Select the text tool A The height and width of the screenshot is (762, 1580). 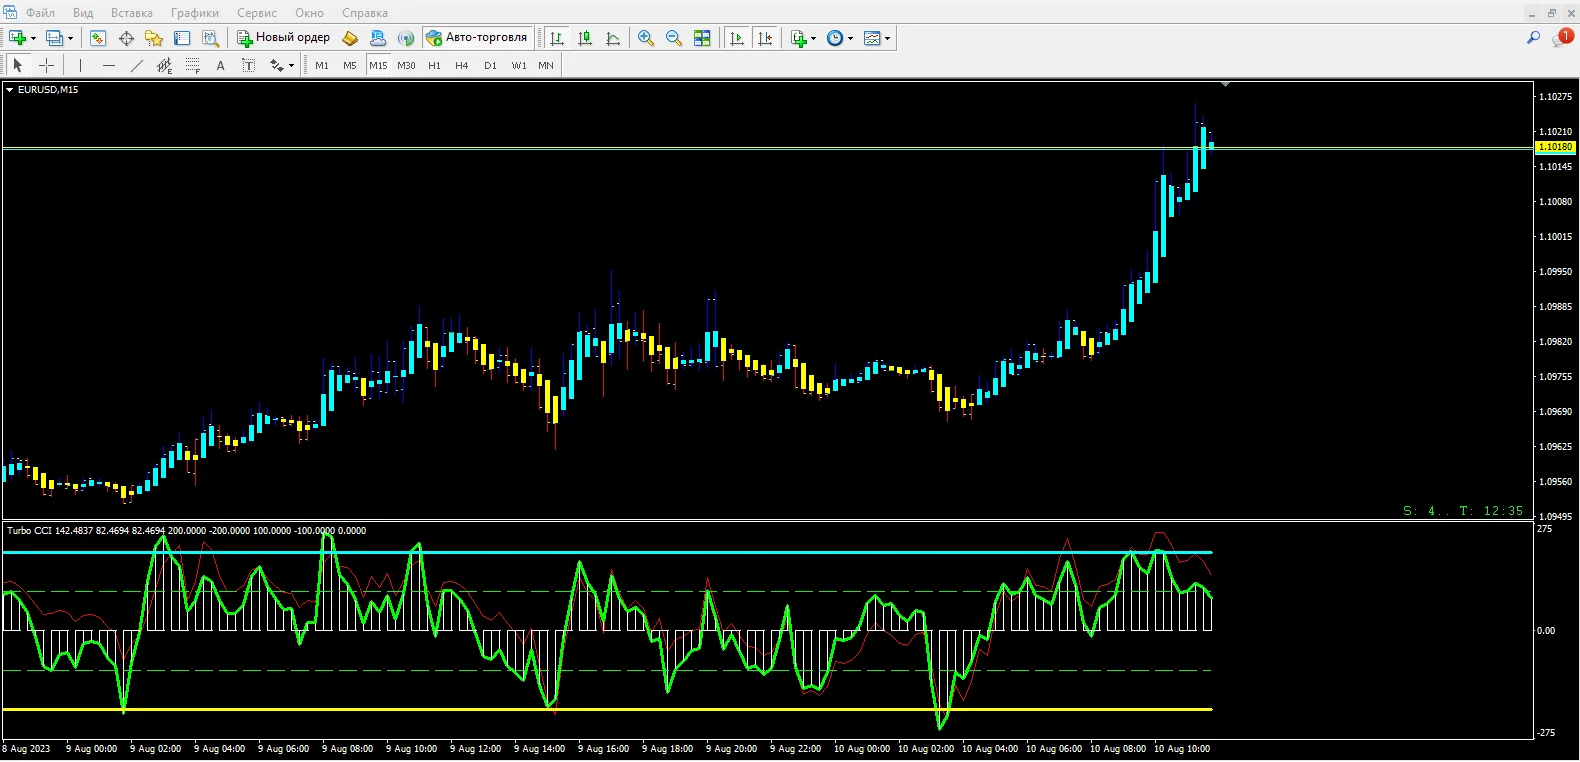(x=220, y=65)
